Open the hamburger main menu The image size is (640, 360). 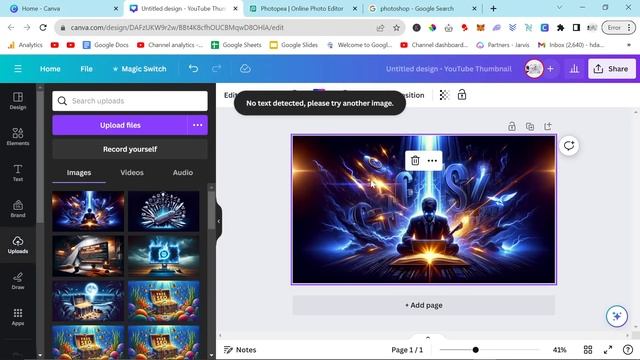(18, 69)
